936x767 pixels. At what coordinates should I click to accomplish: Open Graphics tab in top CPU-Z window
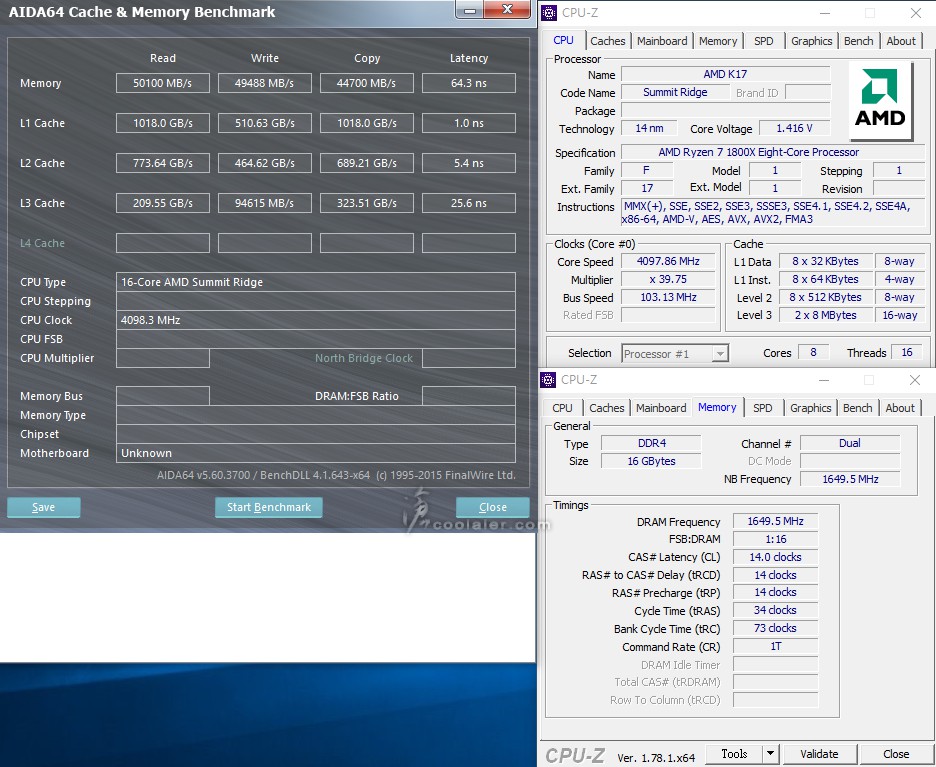point(811,41)
